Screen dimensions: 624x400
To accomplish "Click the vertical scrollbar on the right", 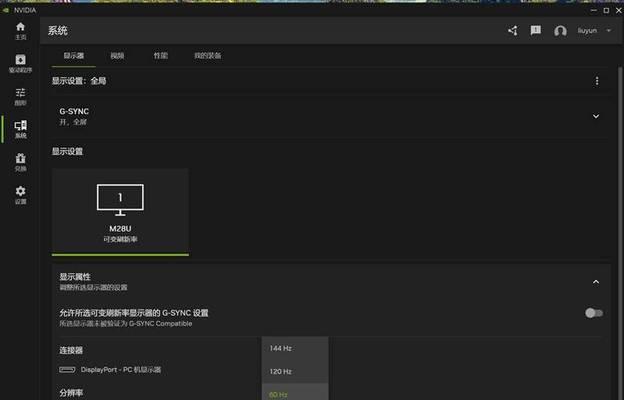I will pos(620,233).
